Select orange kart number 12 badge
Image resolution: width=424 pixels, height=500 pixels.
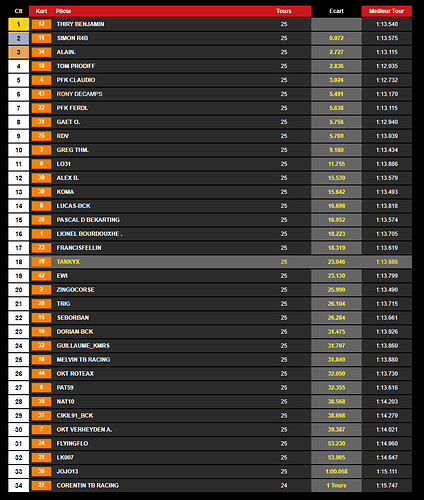41,24
